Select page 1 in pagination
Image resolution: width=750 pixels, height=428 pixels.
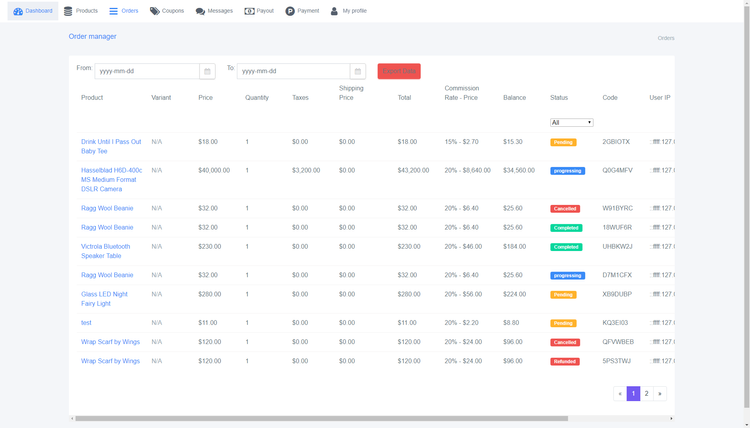point(633,394)
